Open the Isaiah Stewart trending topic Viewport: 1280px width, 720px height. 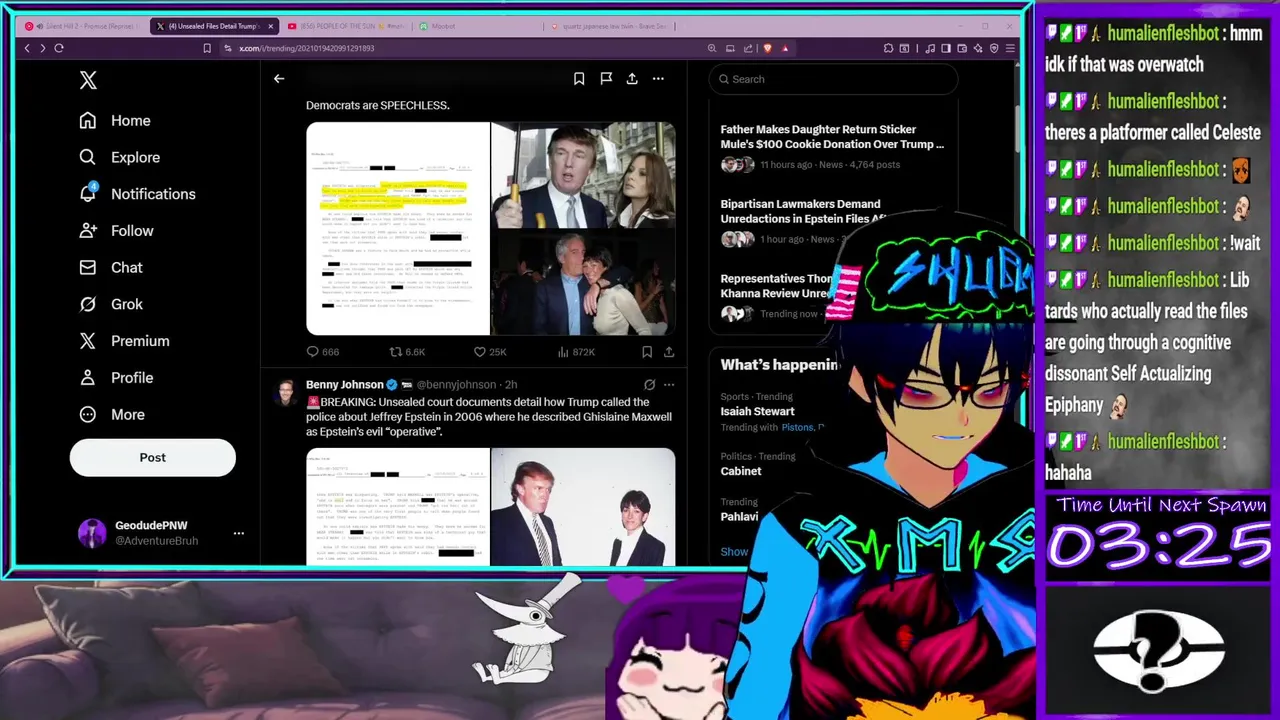[x=757, y=411]
